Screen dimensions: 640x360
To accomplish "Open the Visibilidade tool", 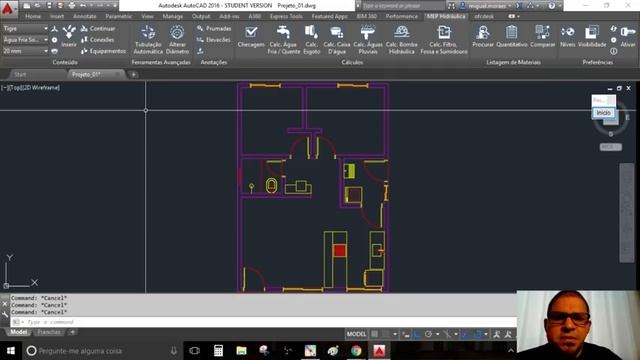I will tap(592, 36).
